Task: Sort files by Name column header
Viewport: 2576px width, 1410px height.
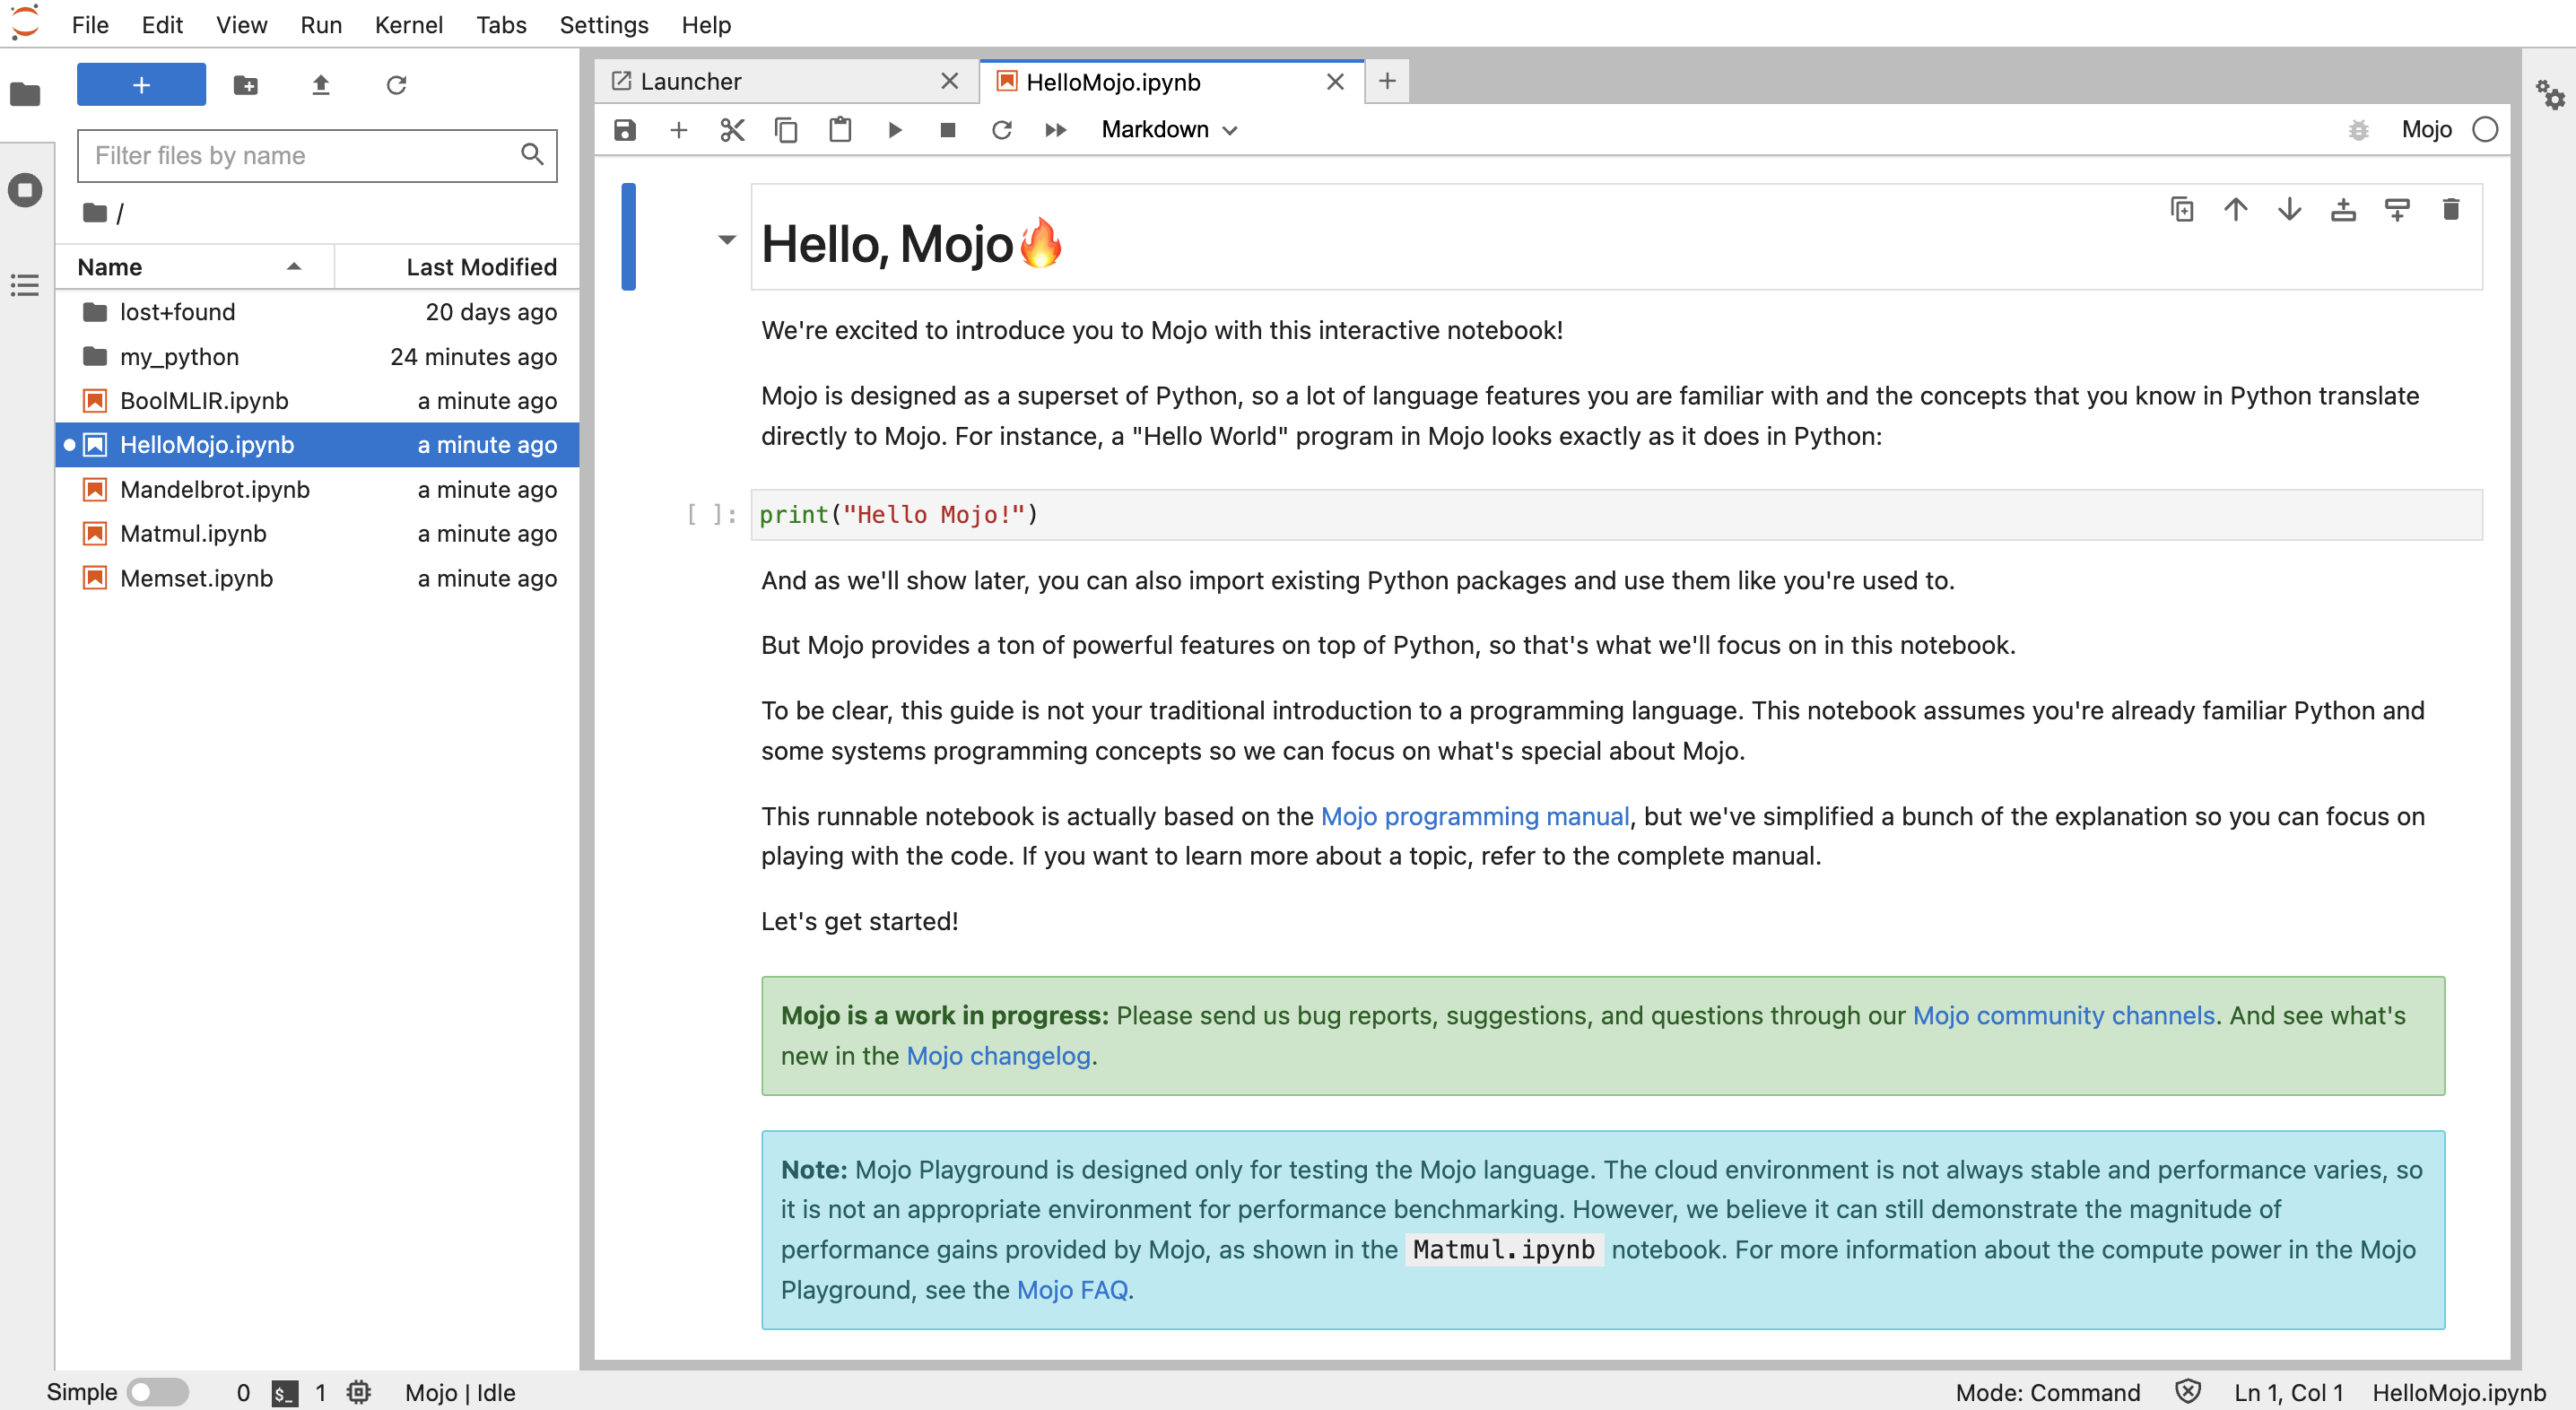Action: point(194,267)
